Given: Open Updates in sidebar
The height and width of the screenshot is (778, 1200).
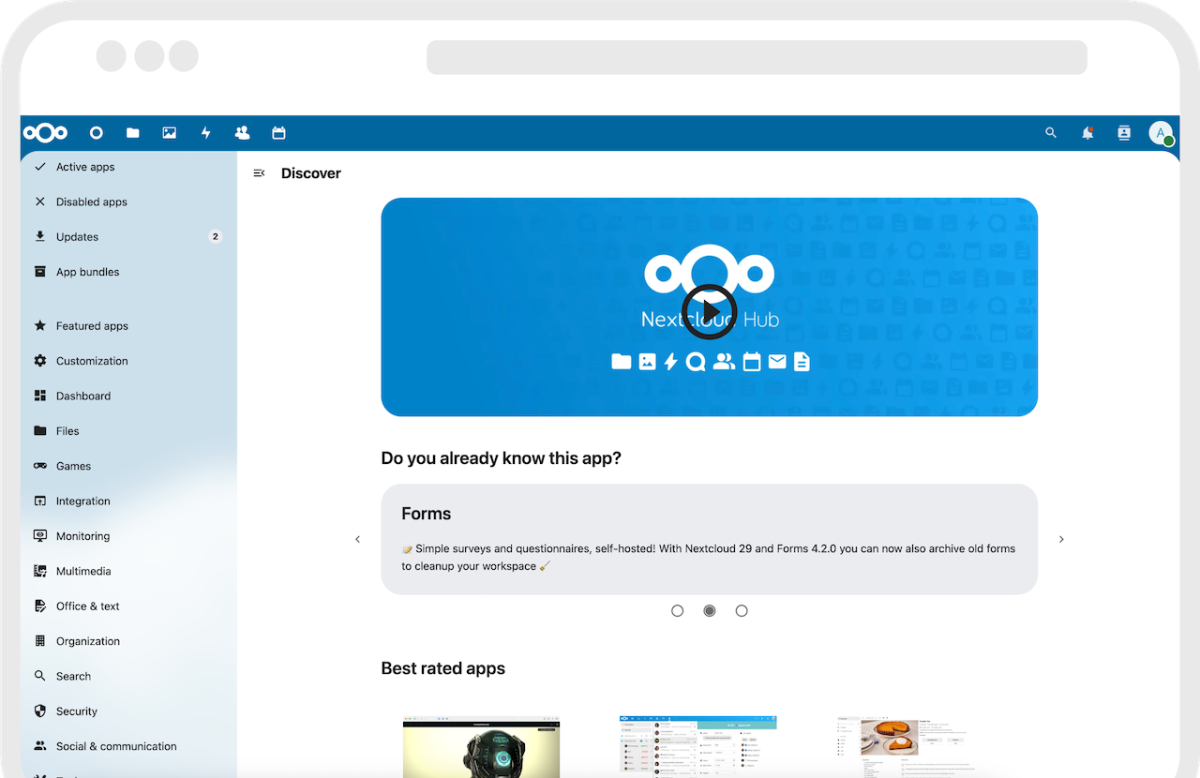Looking at the screenshot, I should click(x=128, y=237).
